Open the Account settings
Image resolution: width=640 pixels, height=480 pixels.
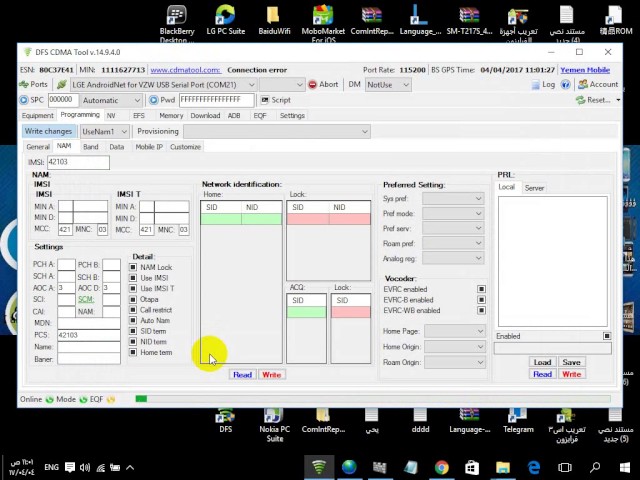click(x=598, y=84)
